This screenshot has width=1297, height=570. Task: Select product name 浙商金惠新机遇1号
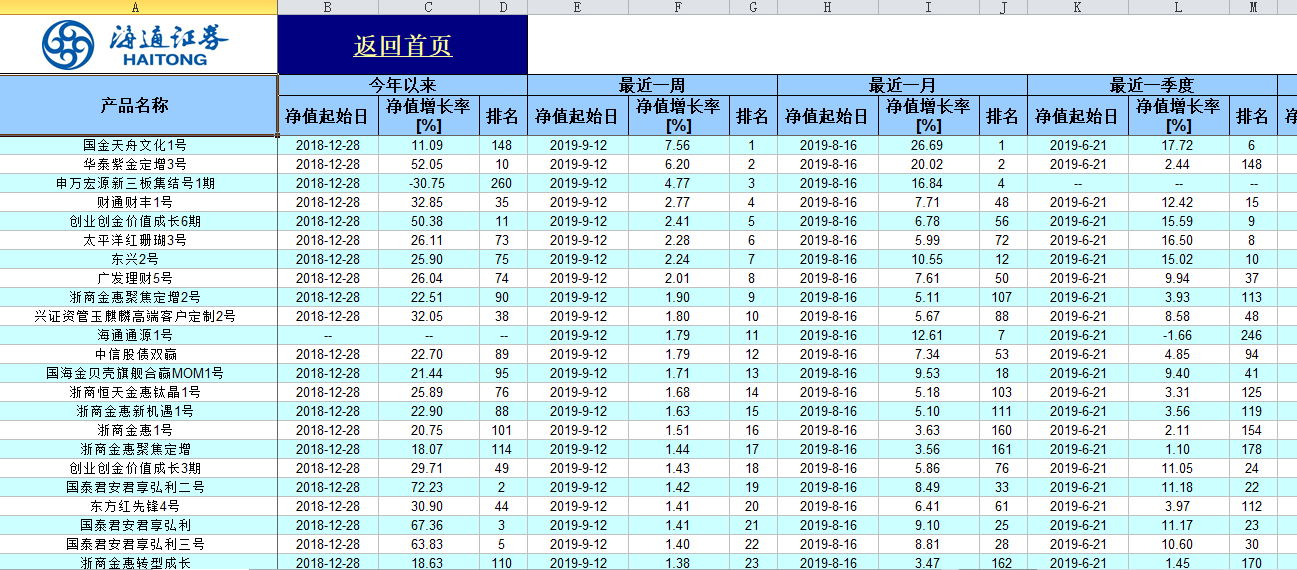pyautogui.click(x=135, y=411)
